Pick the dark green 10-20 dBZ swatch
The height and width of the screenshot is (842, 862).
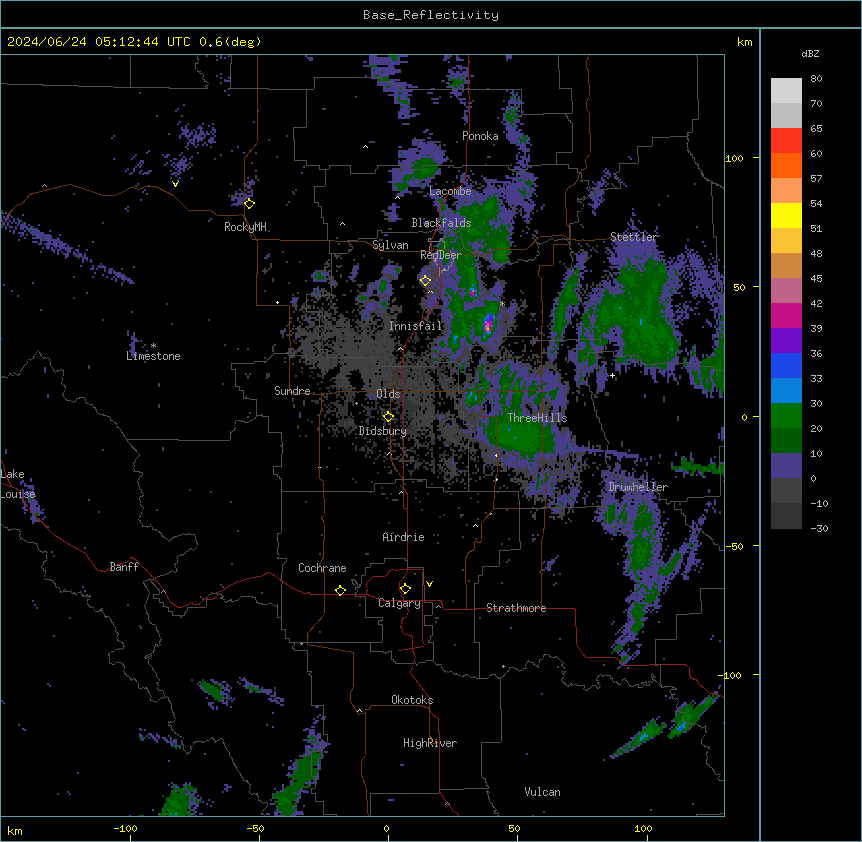786,441
